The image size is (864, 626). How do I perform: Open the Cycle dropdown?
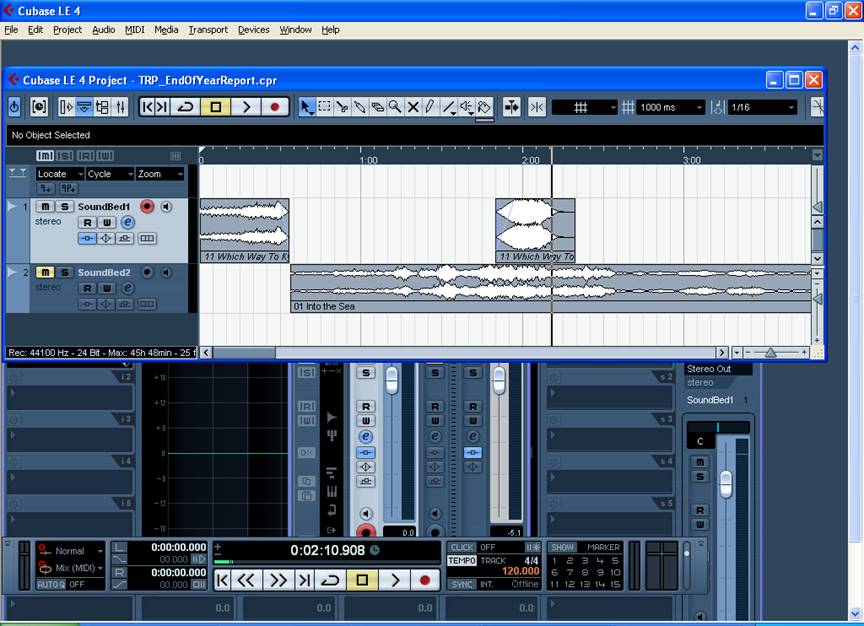[x=110, y=174]
